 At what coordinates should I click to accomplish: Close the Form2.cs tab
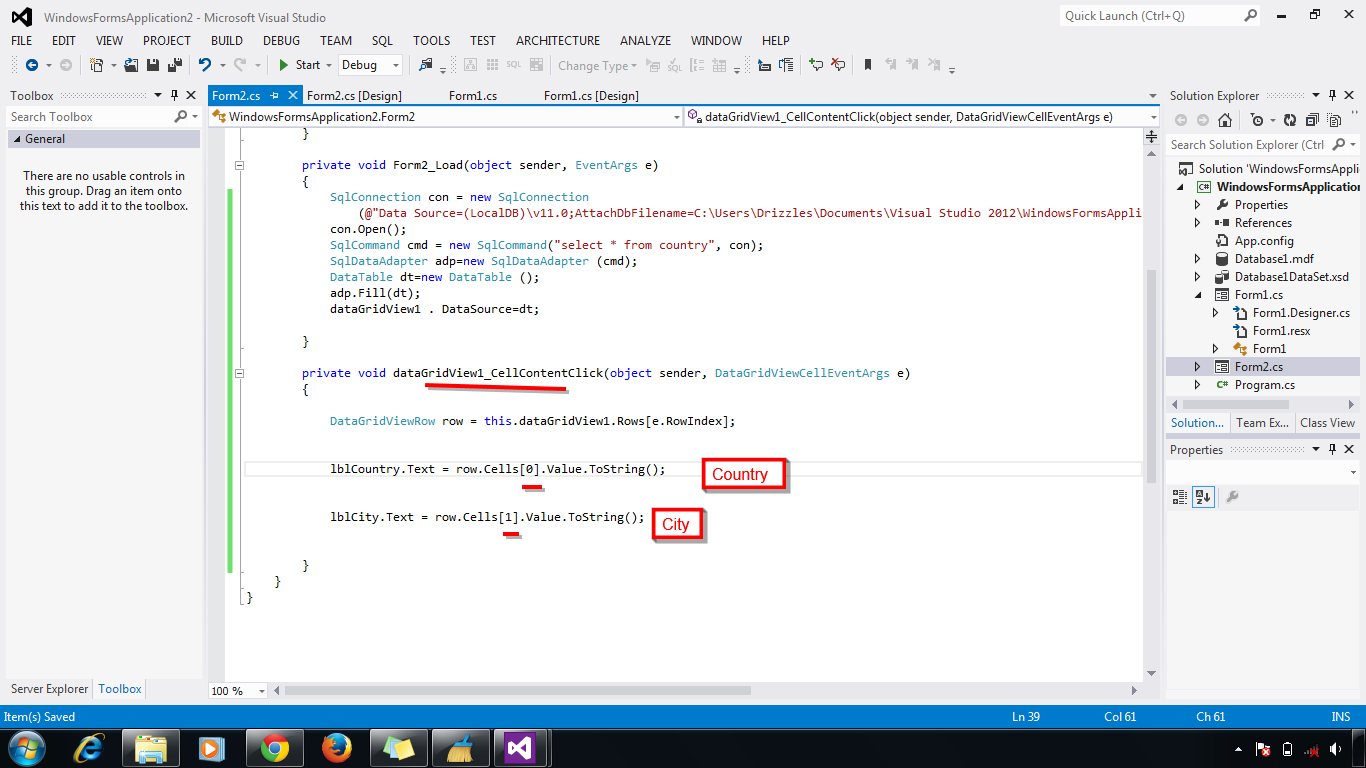pos(293,96)
